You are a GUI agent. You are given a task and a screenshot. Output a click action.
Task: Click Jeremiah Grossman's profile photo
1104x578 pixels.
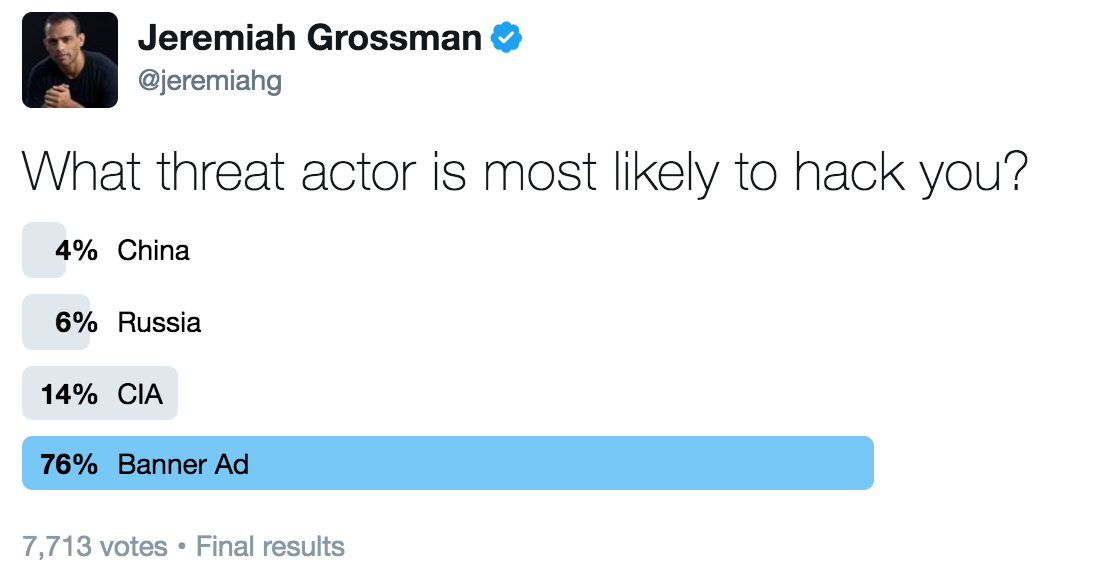click(70, 60)
